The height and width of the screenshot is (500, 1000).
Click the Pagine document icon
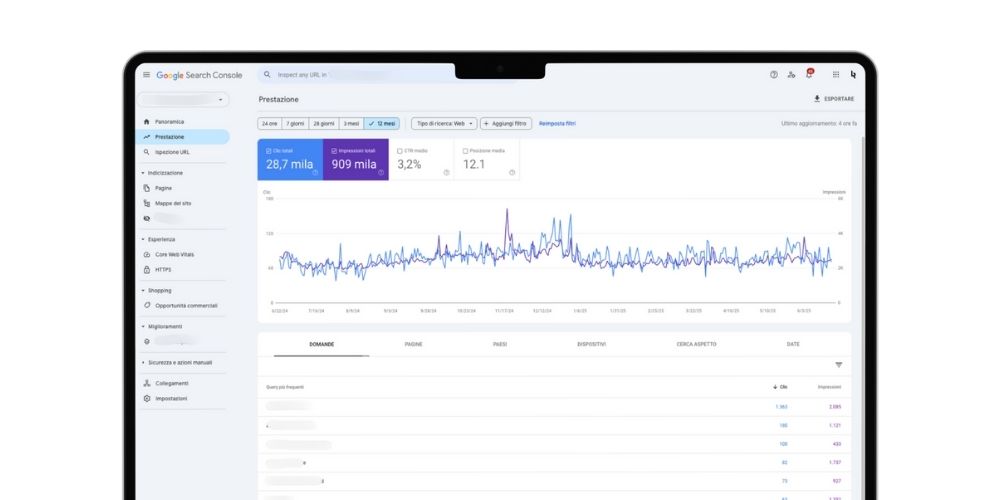pos(147,188)
